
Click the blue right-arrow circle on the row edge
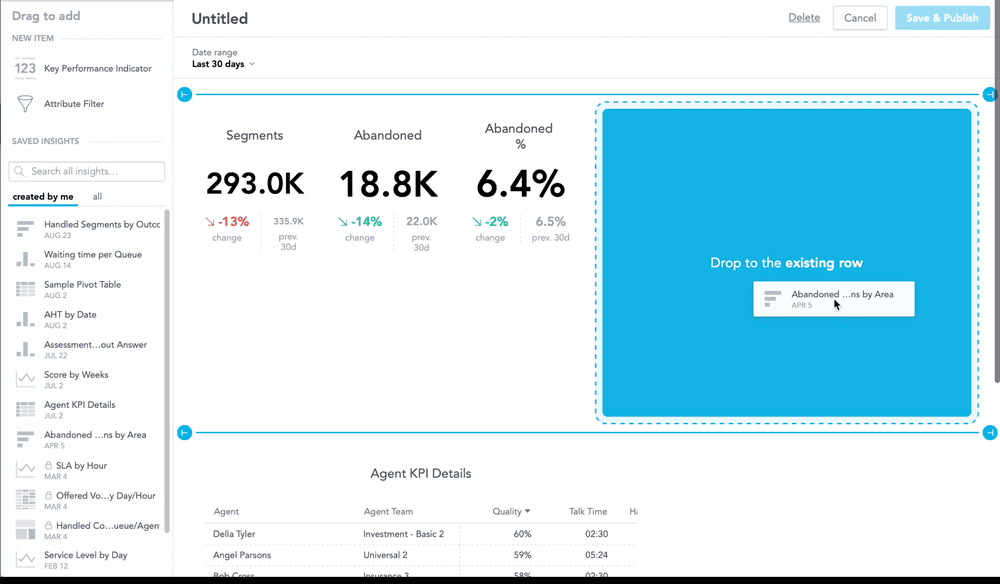point(989,94)
